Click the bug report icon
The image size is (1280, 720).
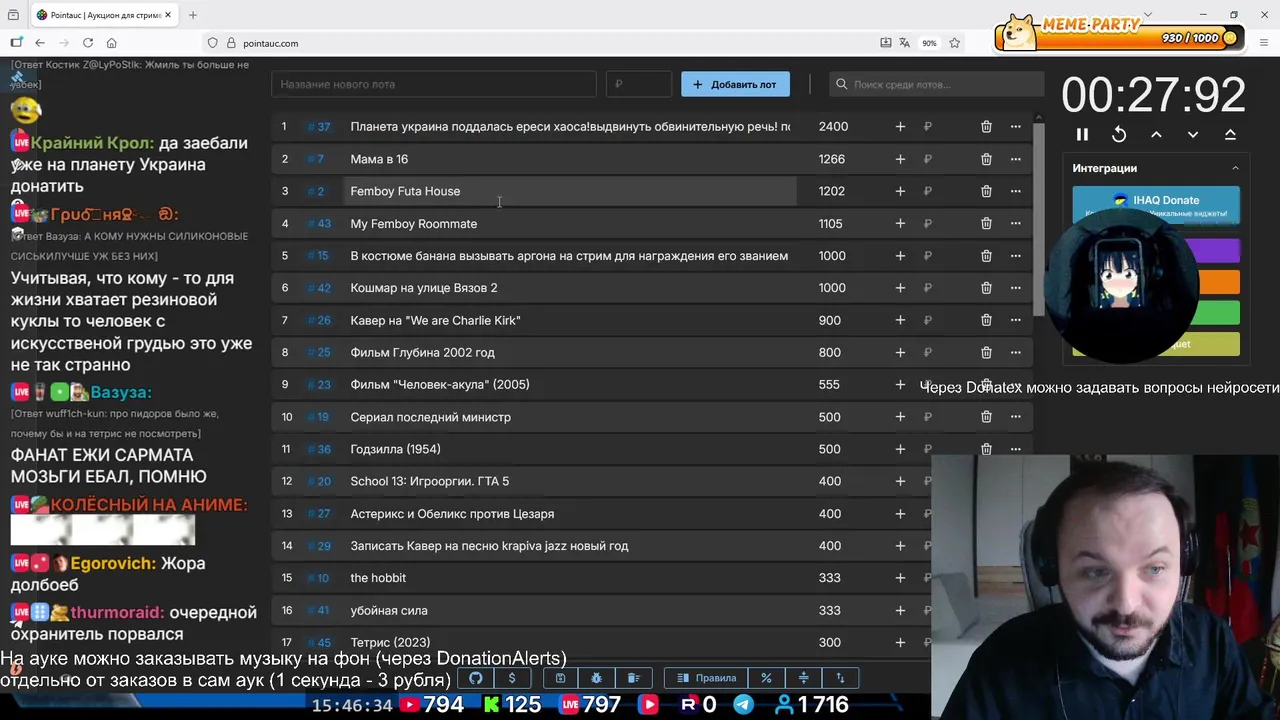tap(597, 678)
